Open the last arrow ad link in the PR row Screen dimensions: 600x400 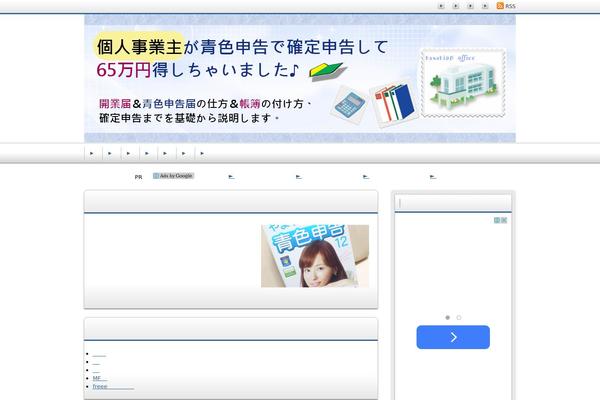(x=433, y=177)
